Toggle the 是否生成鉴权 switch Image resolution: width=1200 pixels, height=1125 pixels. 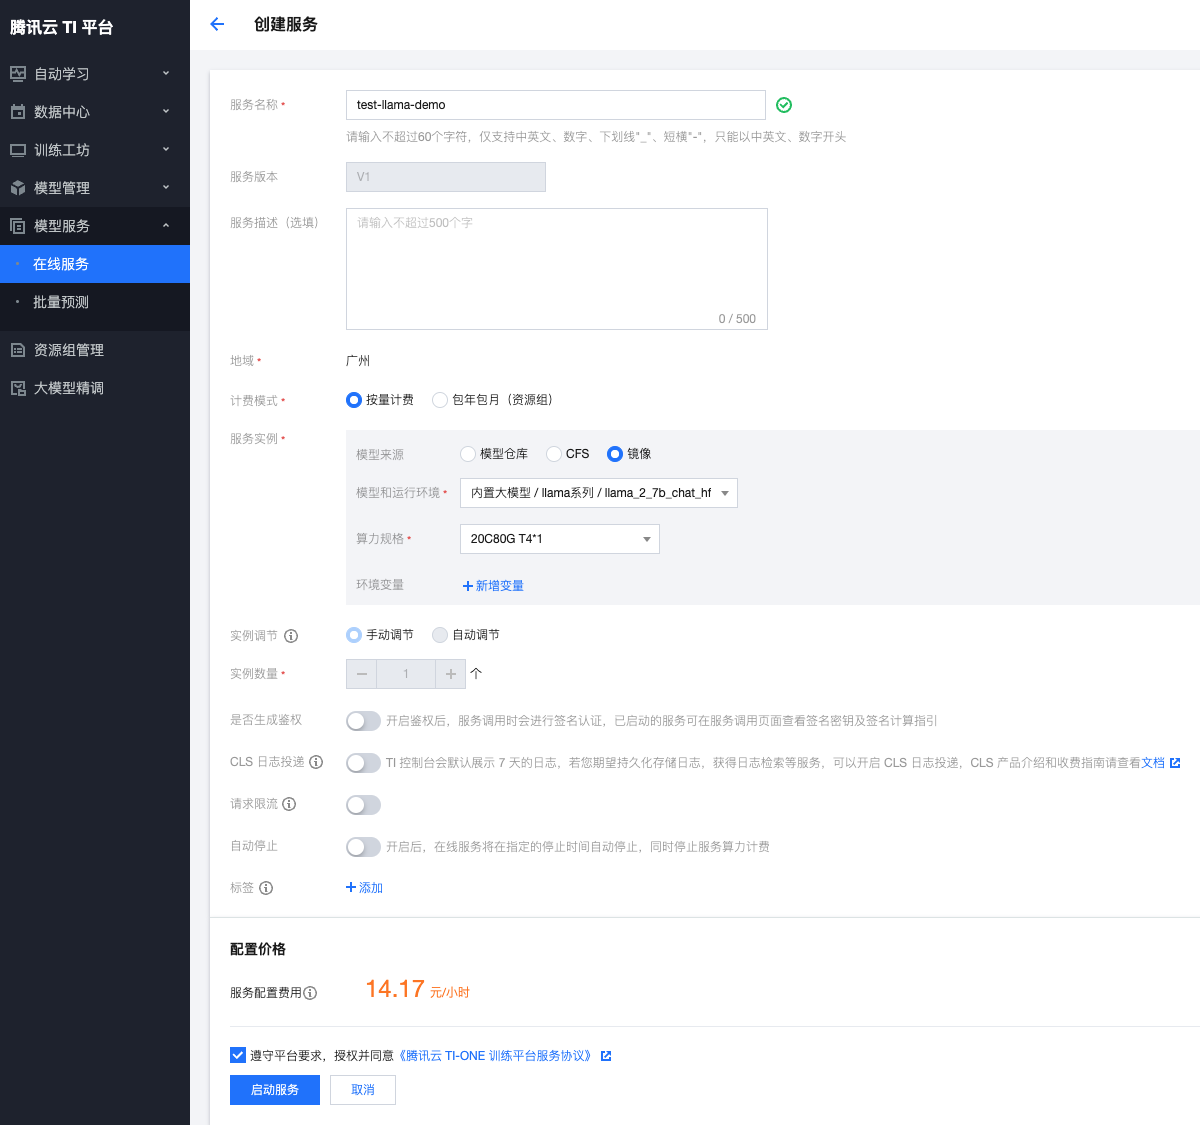point(363,721)
